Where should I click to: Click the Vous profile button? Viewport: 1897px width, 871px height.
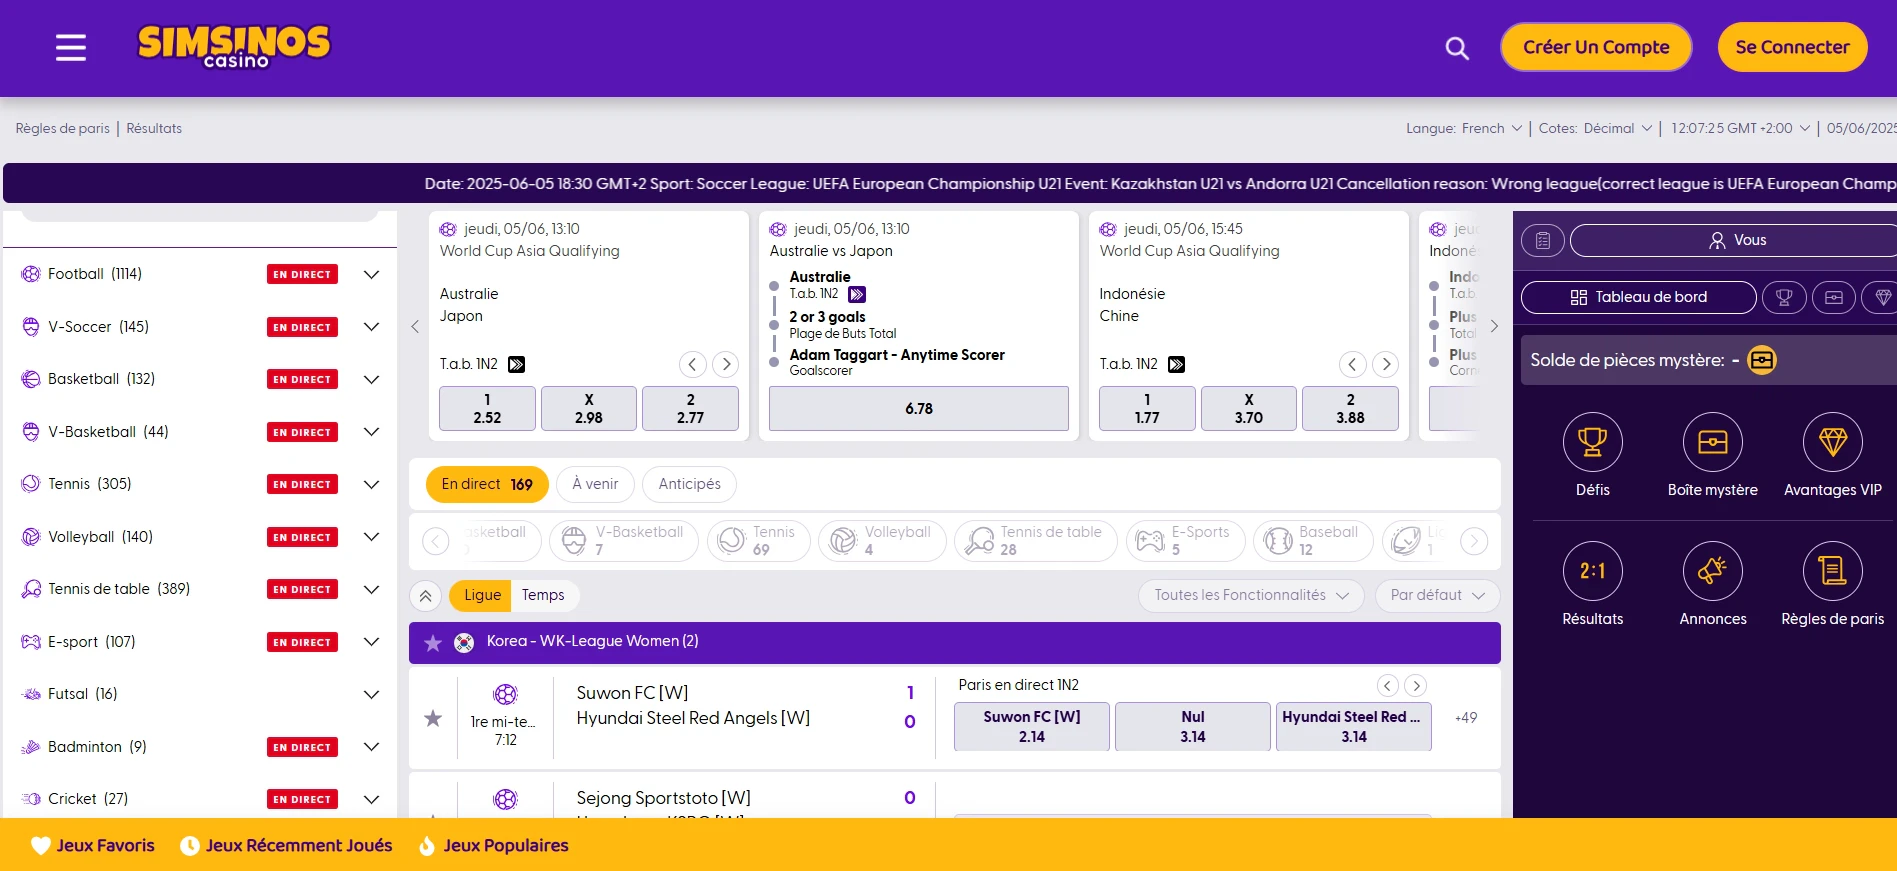(1733, 240)
